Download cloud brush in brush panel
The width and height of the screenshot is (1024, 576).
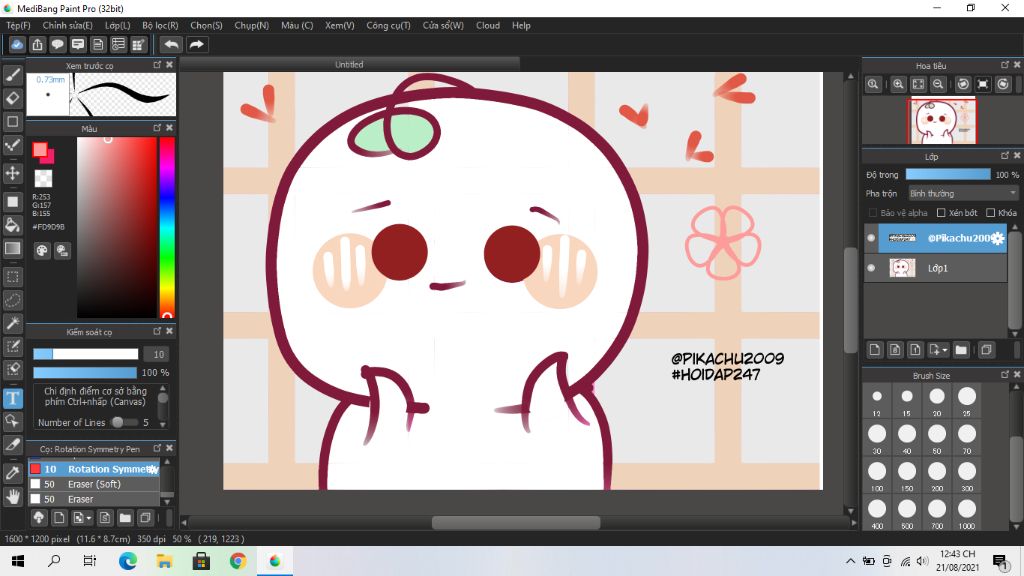coord(39,518)
